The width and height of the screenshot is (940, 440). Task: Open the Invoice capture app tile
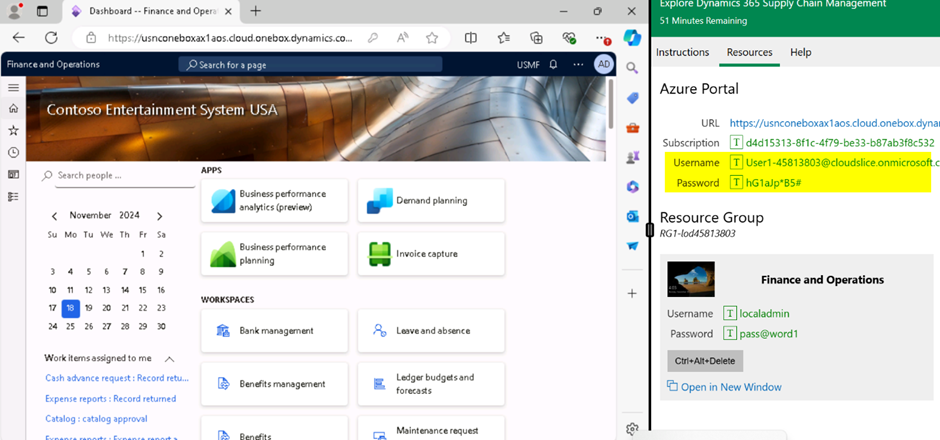(x=431, y=254)
